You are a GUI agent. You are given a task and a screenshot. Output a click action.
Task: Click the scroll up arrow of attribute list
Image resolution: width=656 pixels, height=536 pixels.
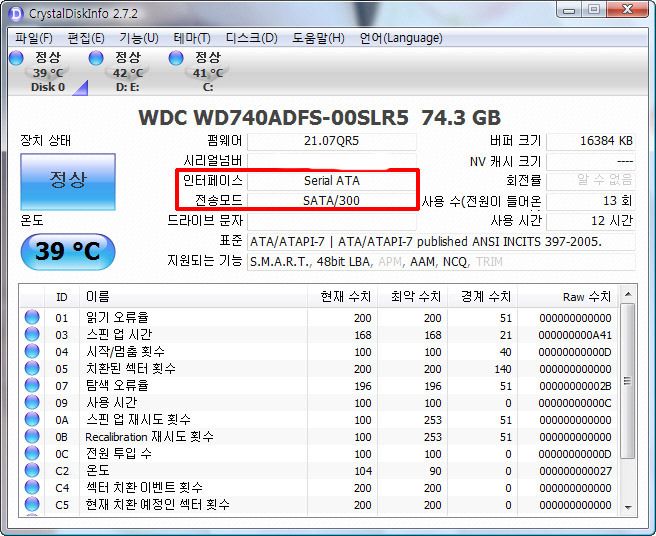pos(628,294)
